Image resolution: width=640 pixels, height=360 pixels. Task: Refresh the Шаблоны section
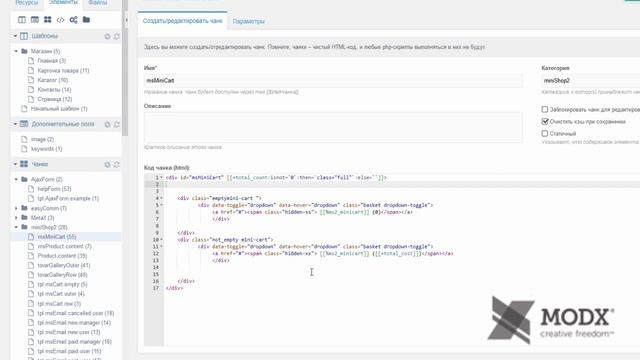click(x=116, y=36)
